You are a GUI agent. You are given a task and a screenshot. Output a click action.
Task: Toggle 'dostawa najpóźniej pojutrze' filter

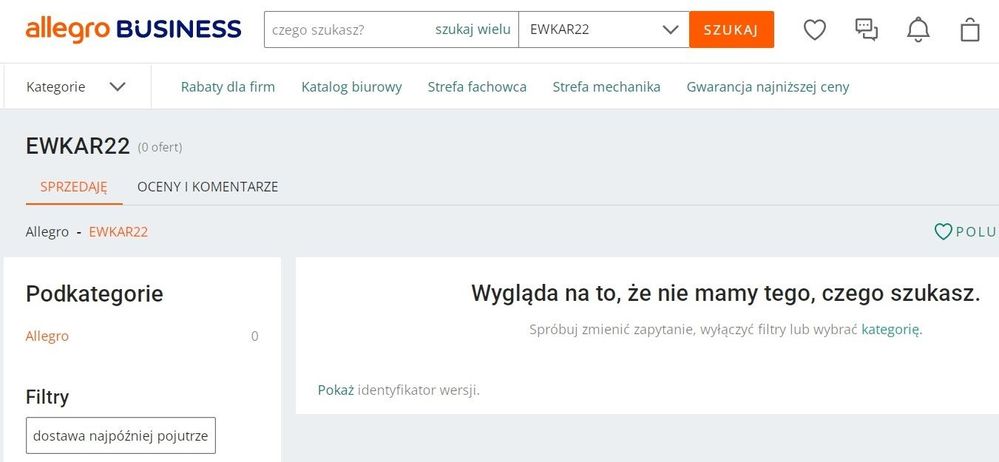(x=120, y=436)
